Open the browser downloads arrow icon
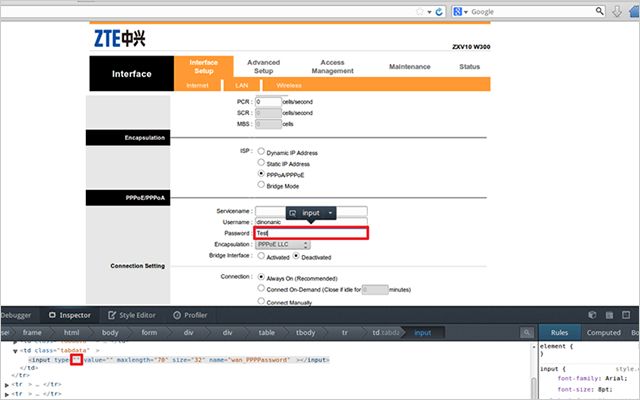640x400 pixels. [x=617, y=12]
